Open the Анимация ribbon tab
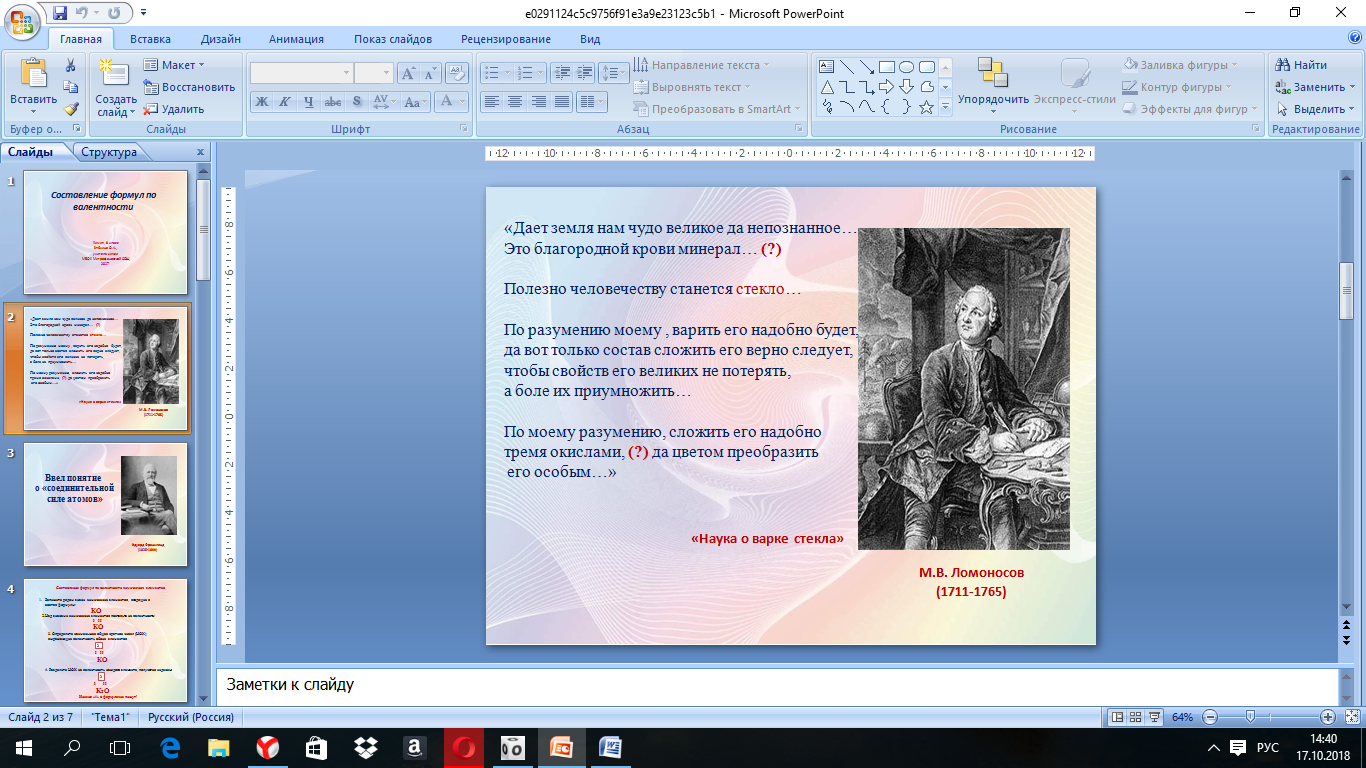This screenshot has width=1366, height=768. pyautogui.click(x=296, y=39)
